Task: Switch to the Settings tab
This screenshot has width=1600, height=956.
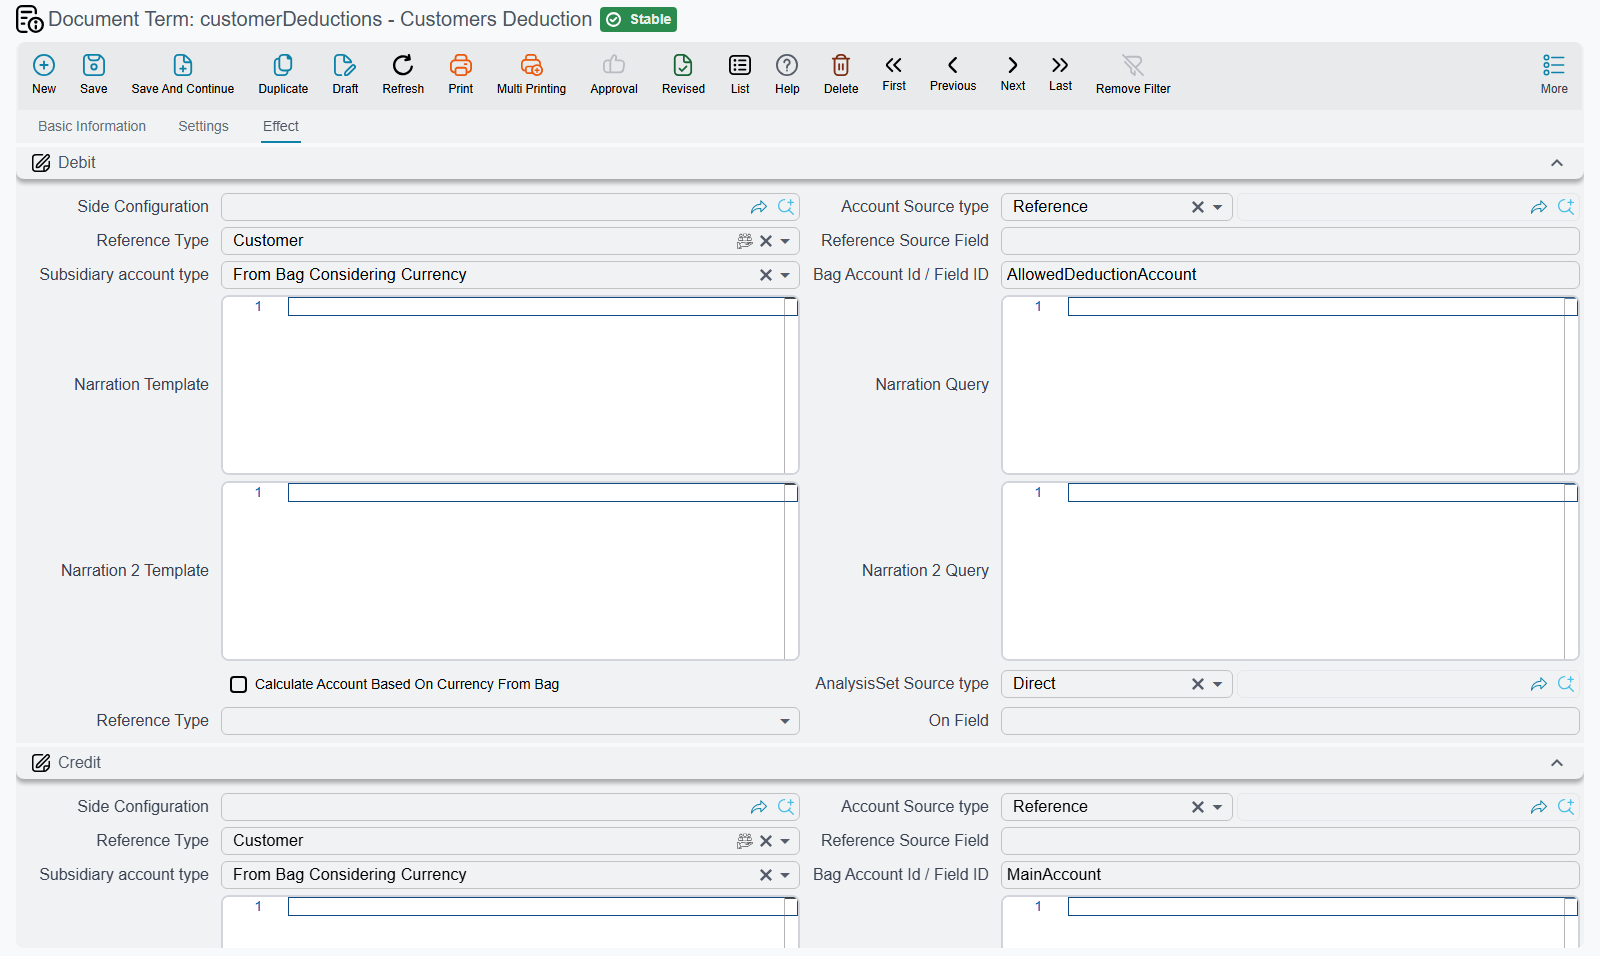Action: pos(203,126)
